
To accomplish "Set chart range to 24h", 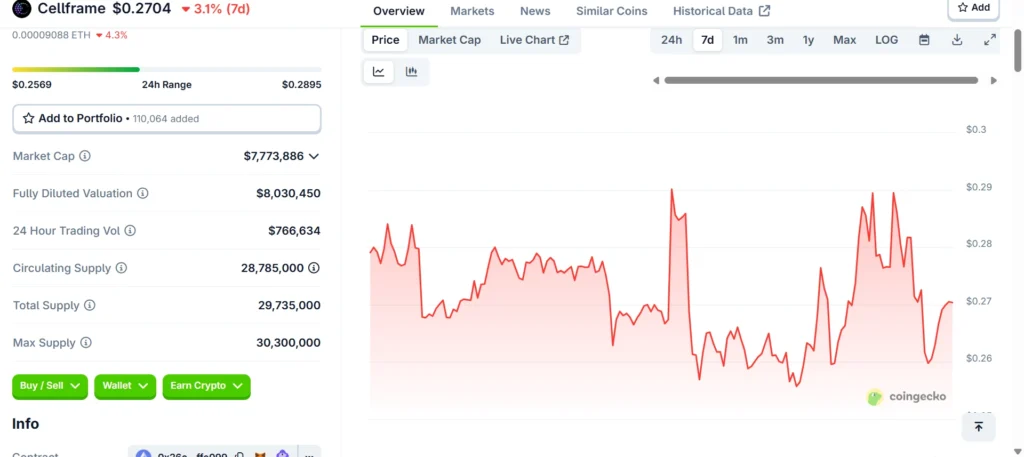I will [x=671, y=40].
